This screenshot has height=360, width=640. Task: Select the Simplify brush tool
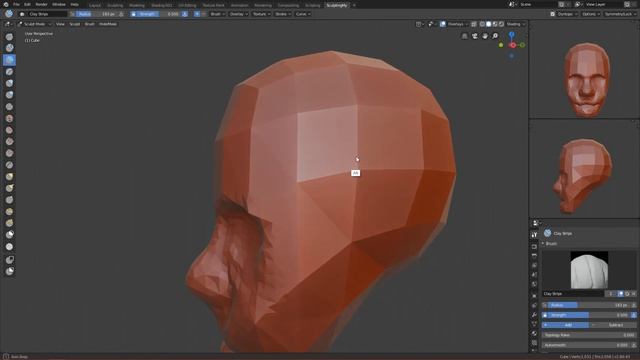point(9,235)
